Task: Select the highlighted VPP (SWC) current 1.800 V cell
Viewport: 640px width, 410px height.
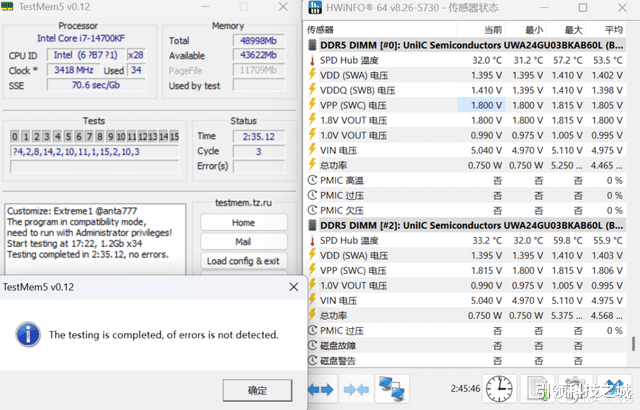Action: (481, 105)
